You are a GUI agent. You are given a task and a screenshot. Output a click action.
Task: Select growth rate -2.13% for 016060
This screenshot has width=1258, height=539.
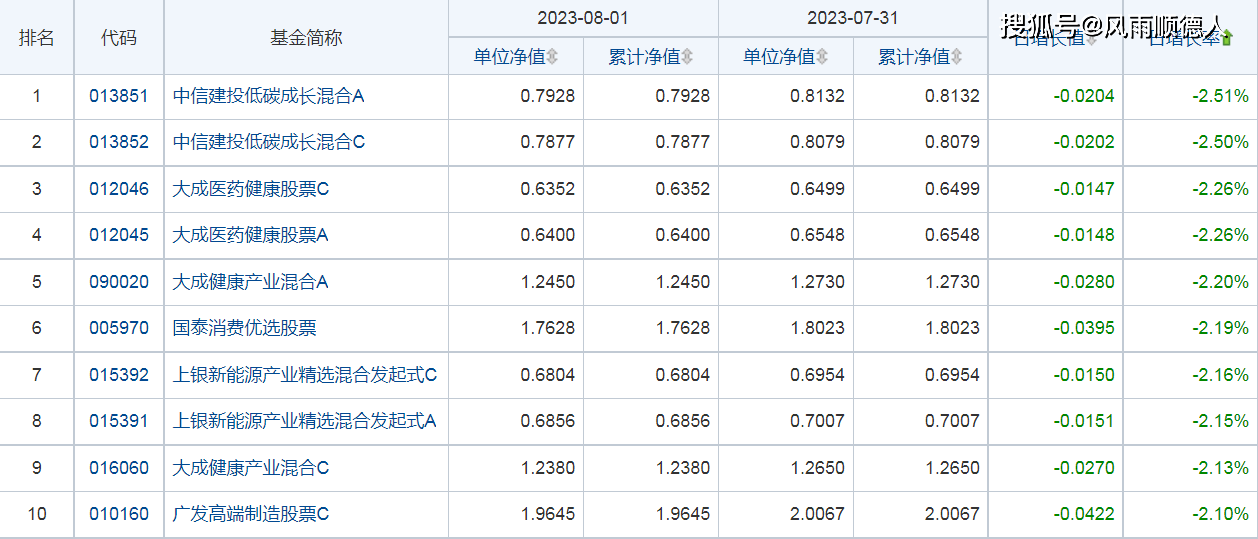coord(1220,468)
